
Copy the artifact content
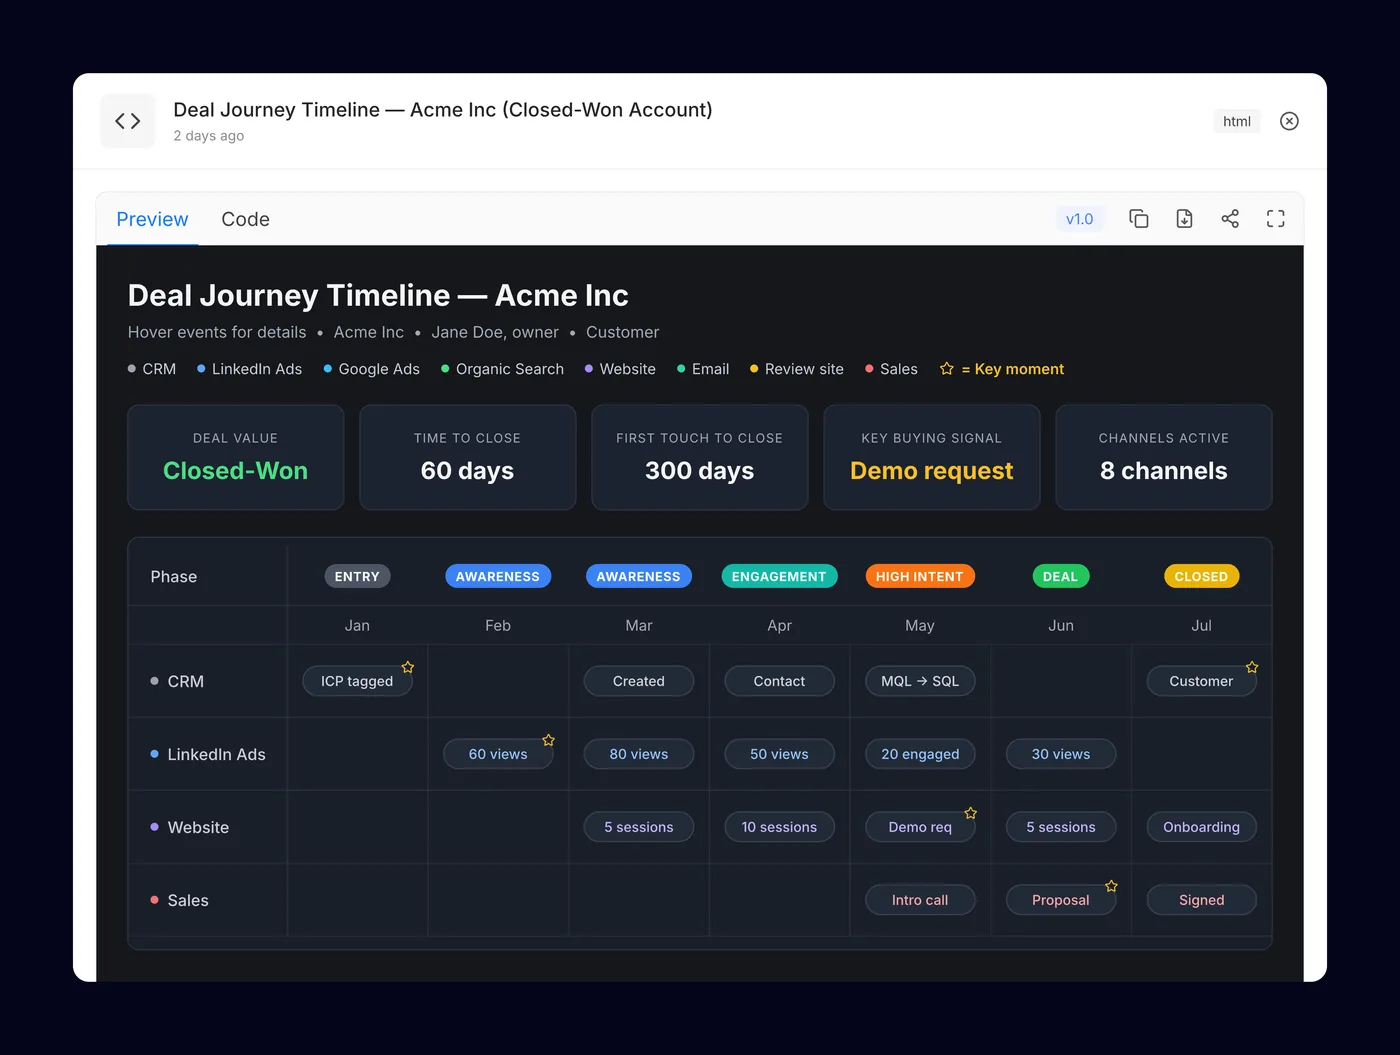pos(1138,219)
